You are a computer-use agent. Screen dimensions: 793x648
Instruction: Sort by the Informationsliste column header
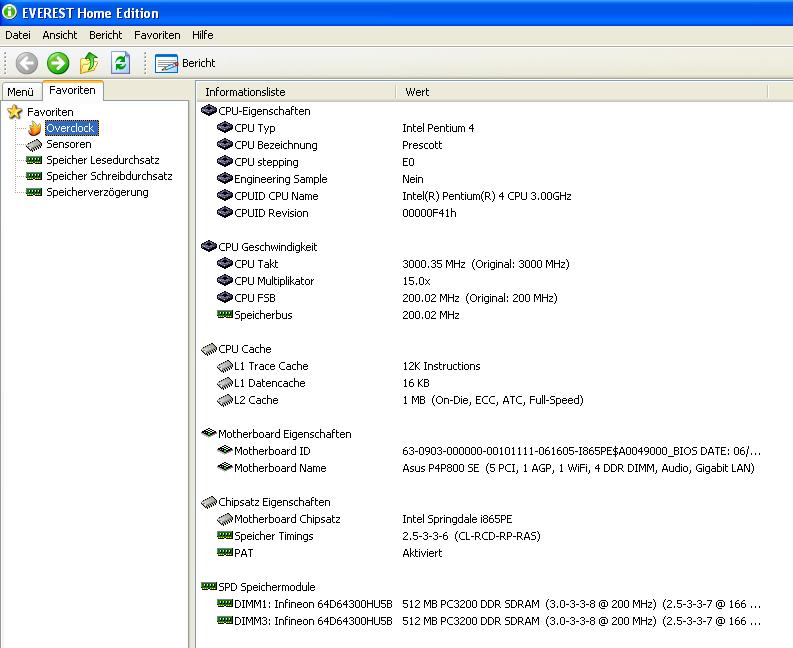point(296,92)
